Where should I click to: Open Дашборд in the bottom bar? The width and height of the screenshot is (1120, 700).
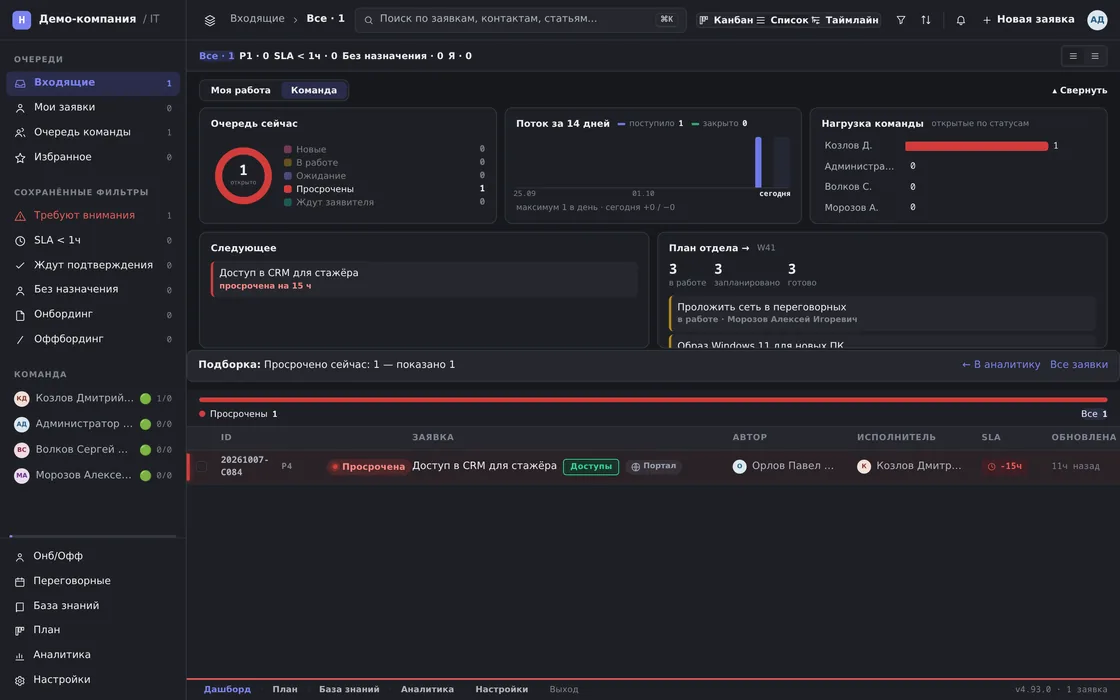pos(227,689)
